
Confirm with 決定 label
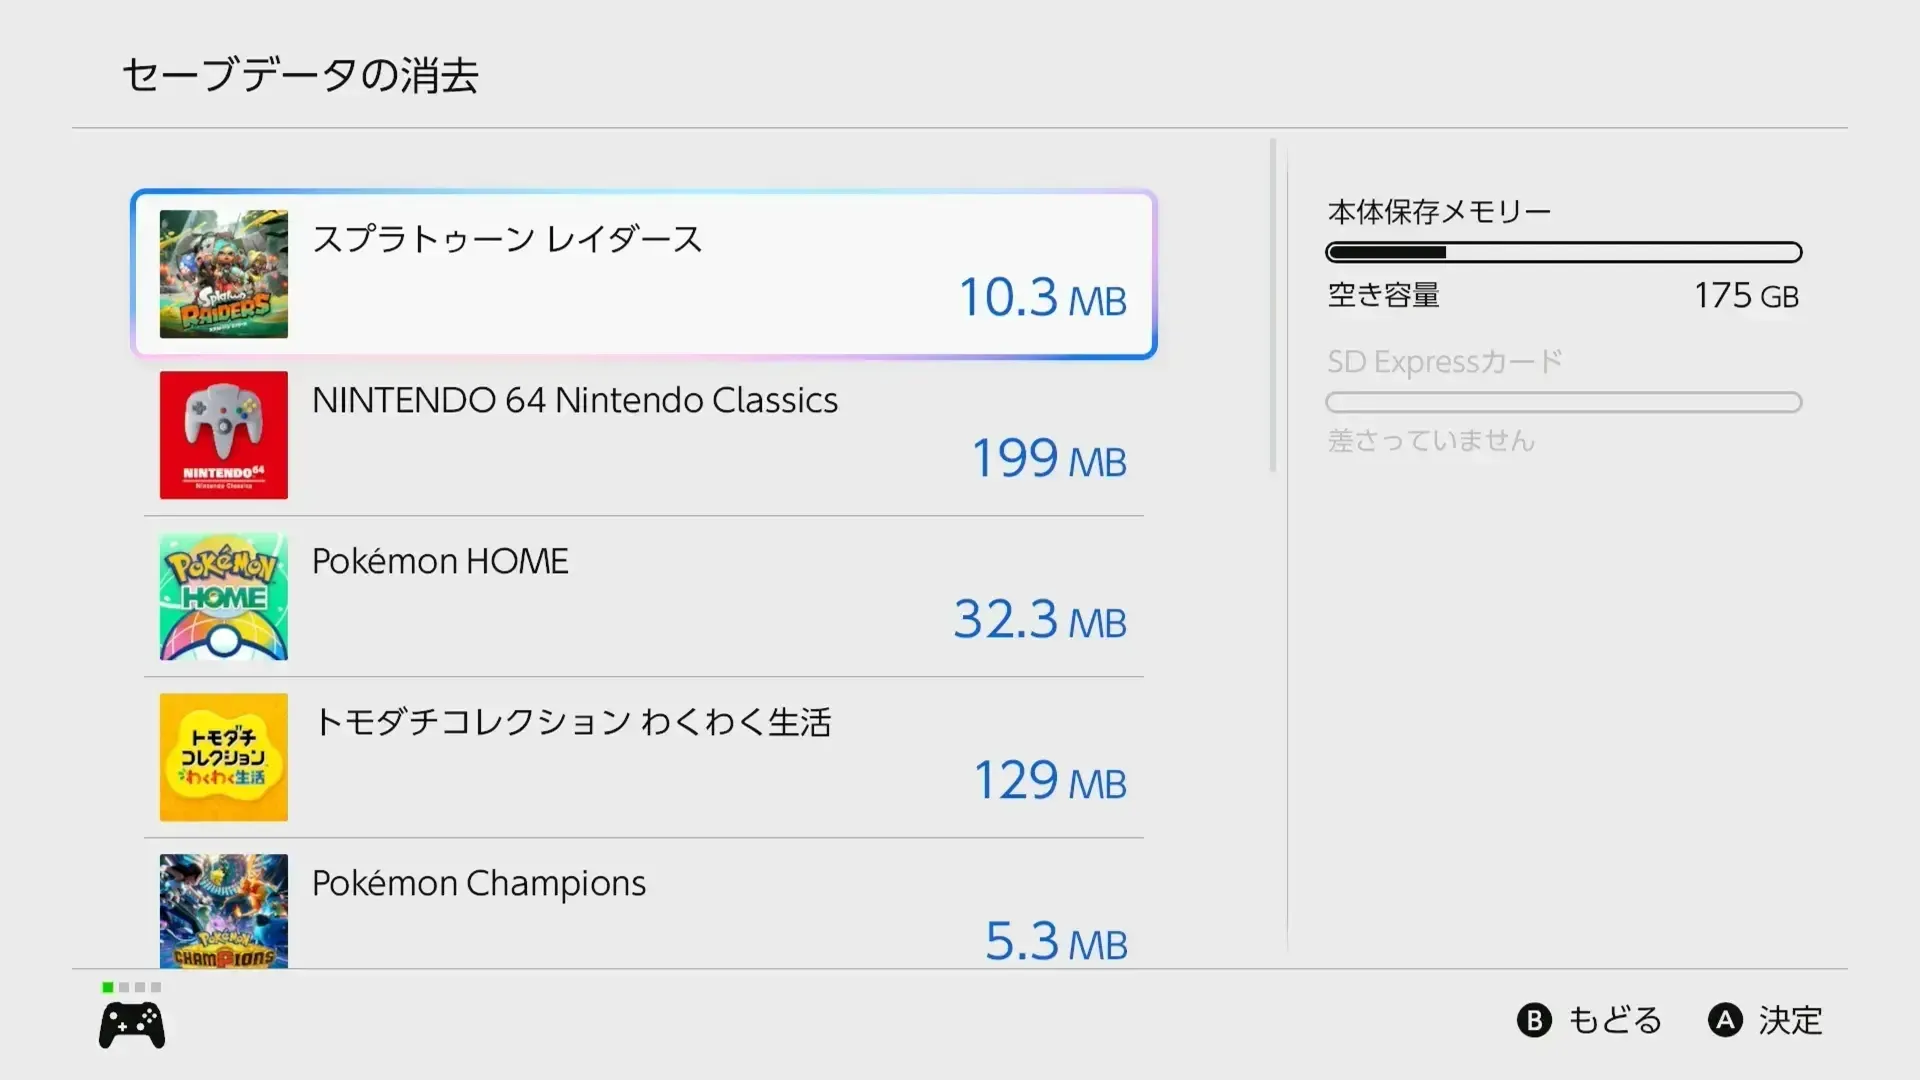point(1791,1020)
